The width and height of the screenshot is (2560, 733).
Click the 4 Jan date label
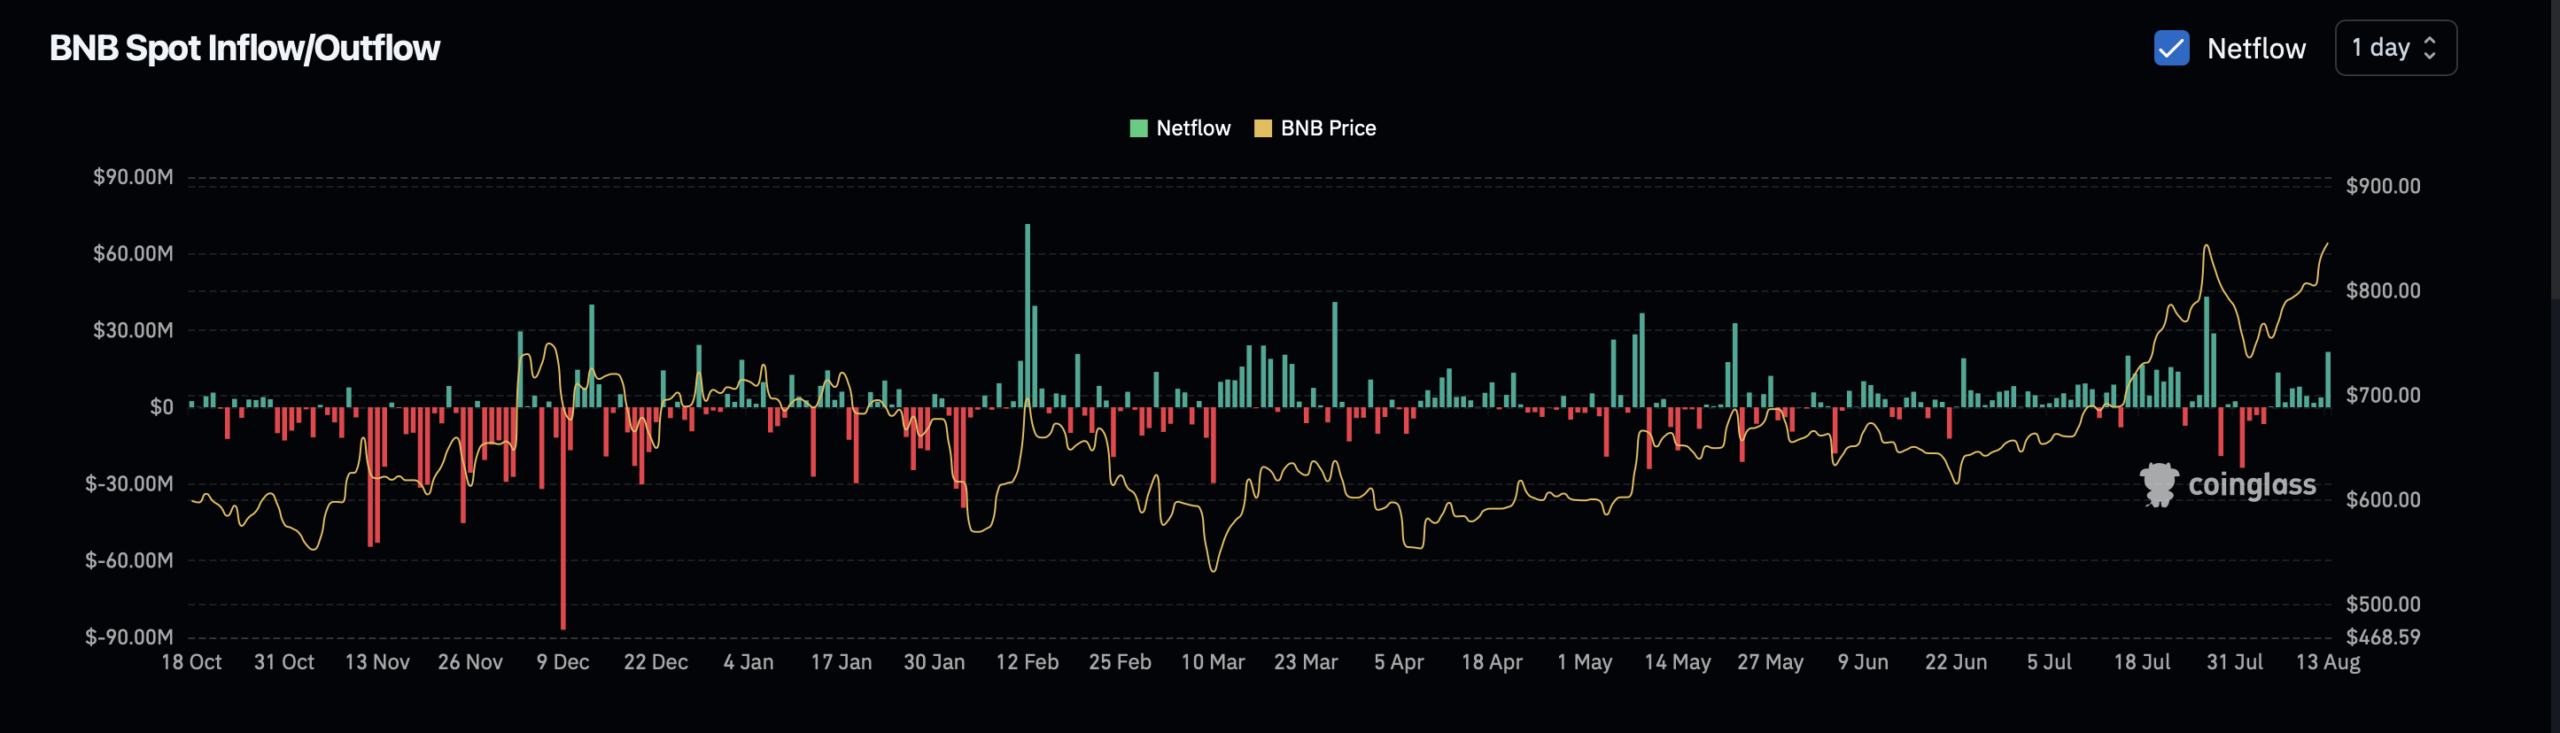(749, 662)
